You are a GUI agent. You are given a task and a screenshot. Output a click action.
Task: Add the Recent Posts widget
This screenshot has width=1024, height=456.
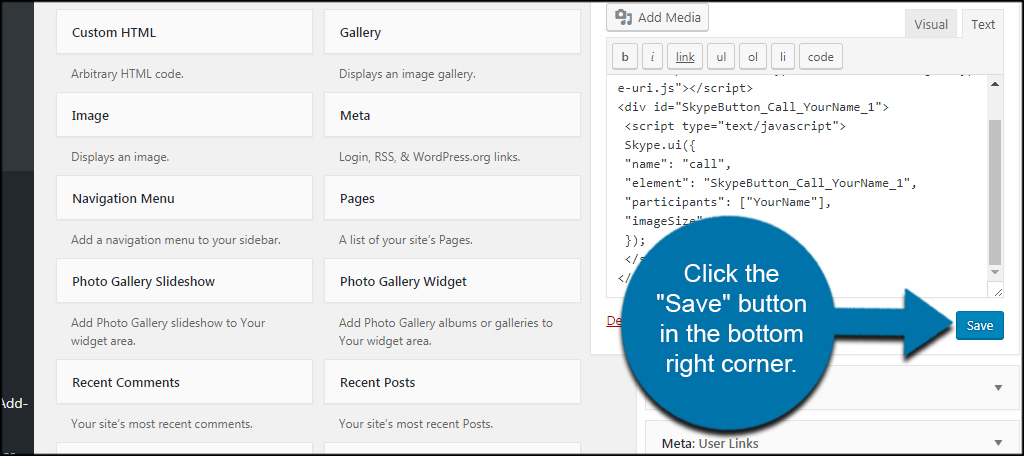pos(452,383)
